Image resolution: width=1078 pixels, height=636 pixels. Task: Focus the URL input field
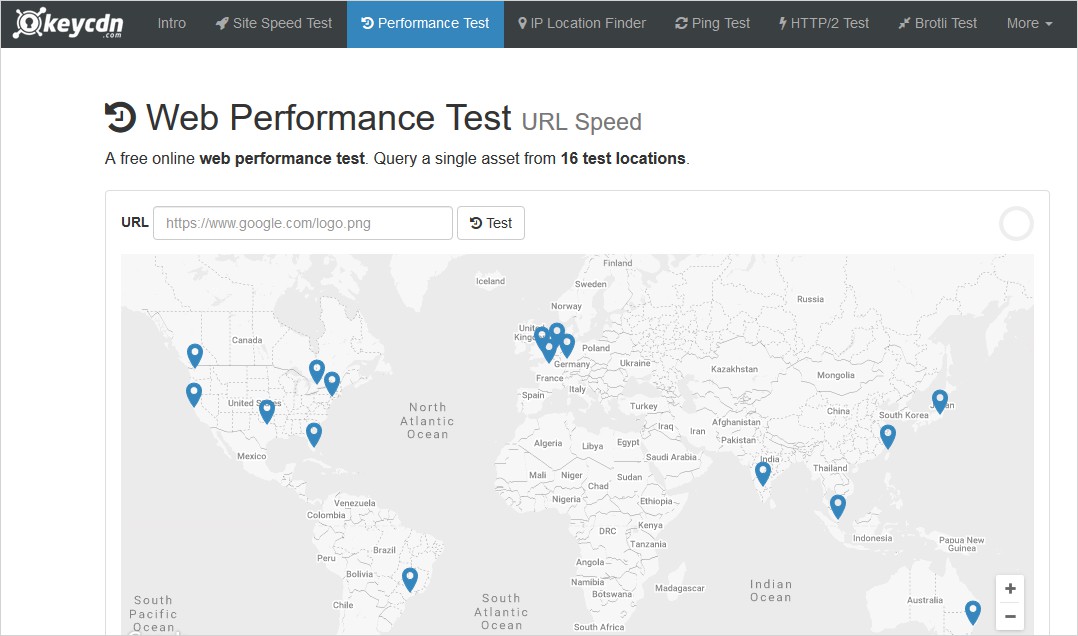pos(302,223)
